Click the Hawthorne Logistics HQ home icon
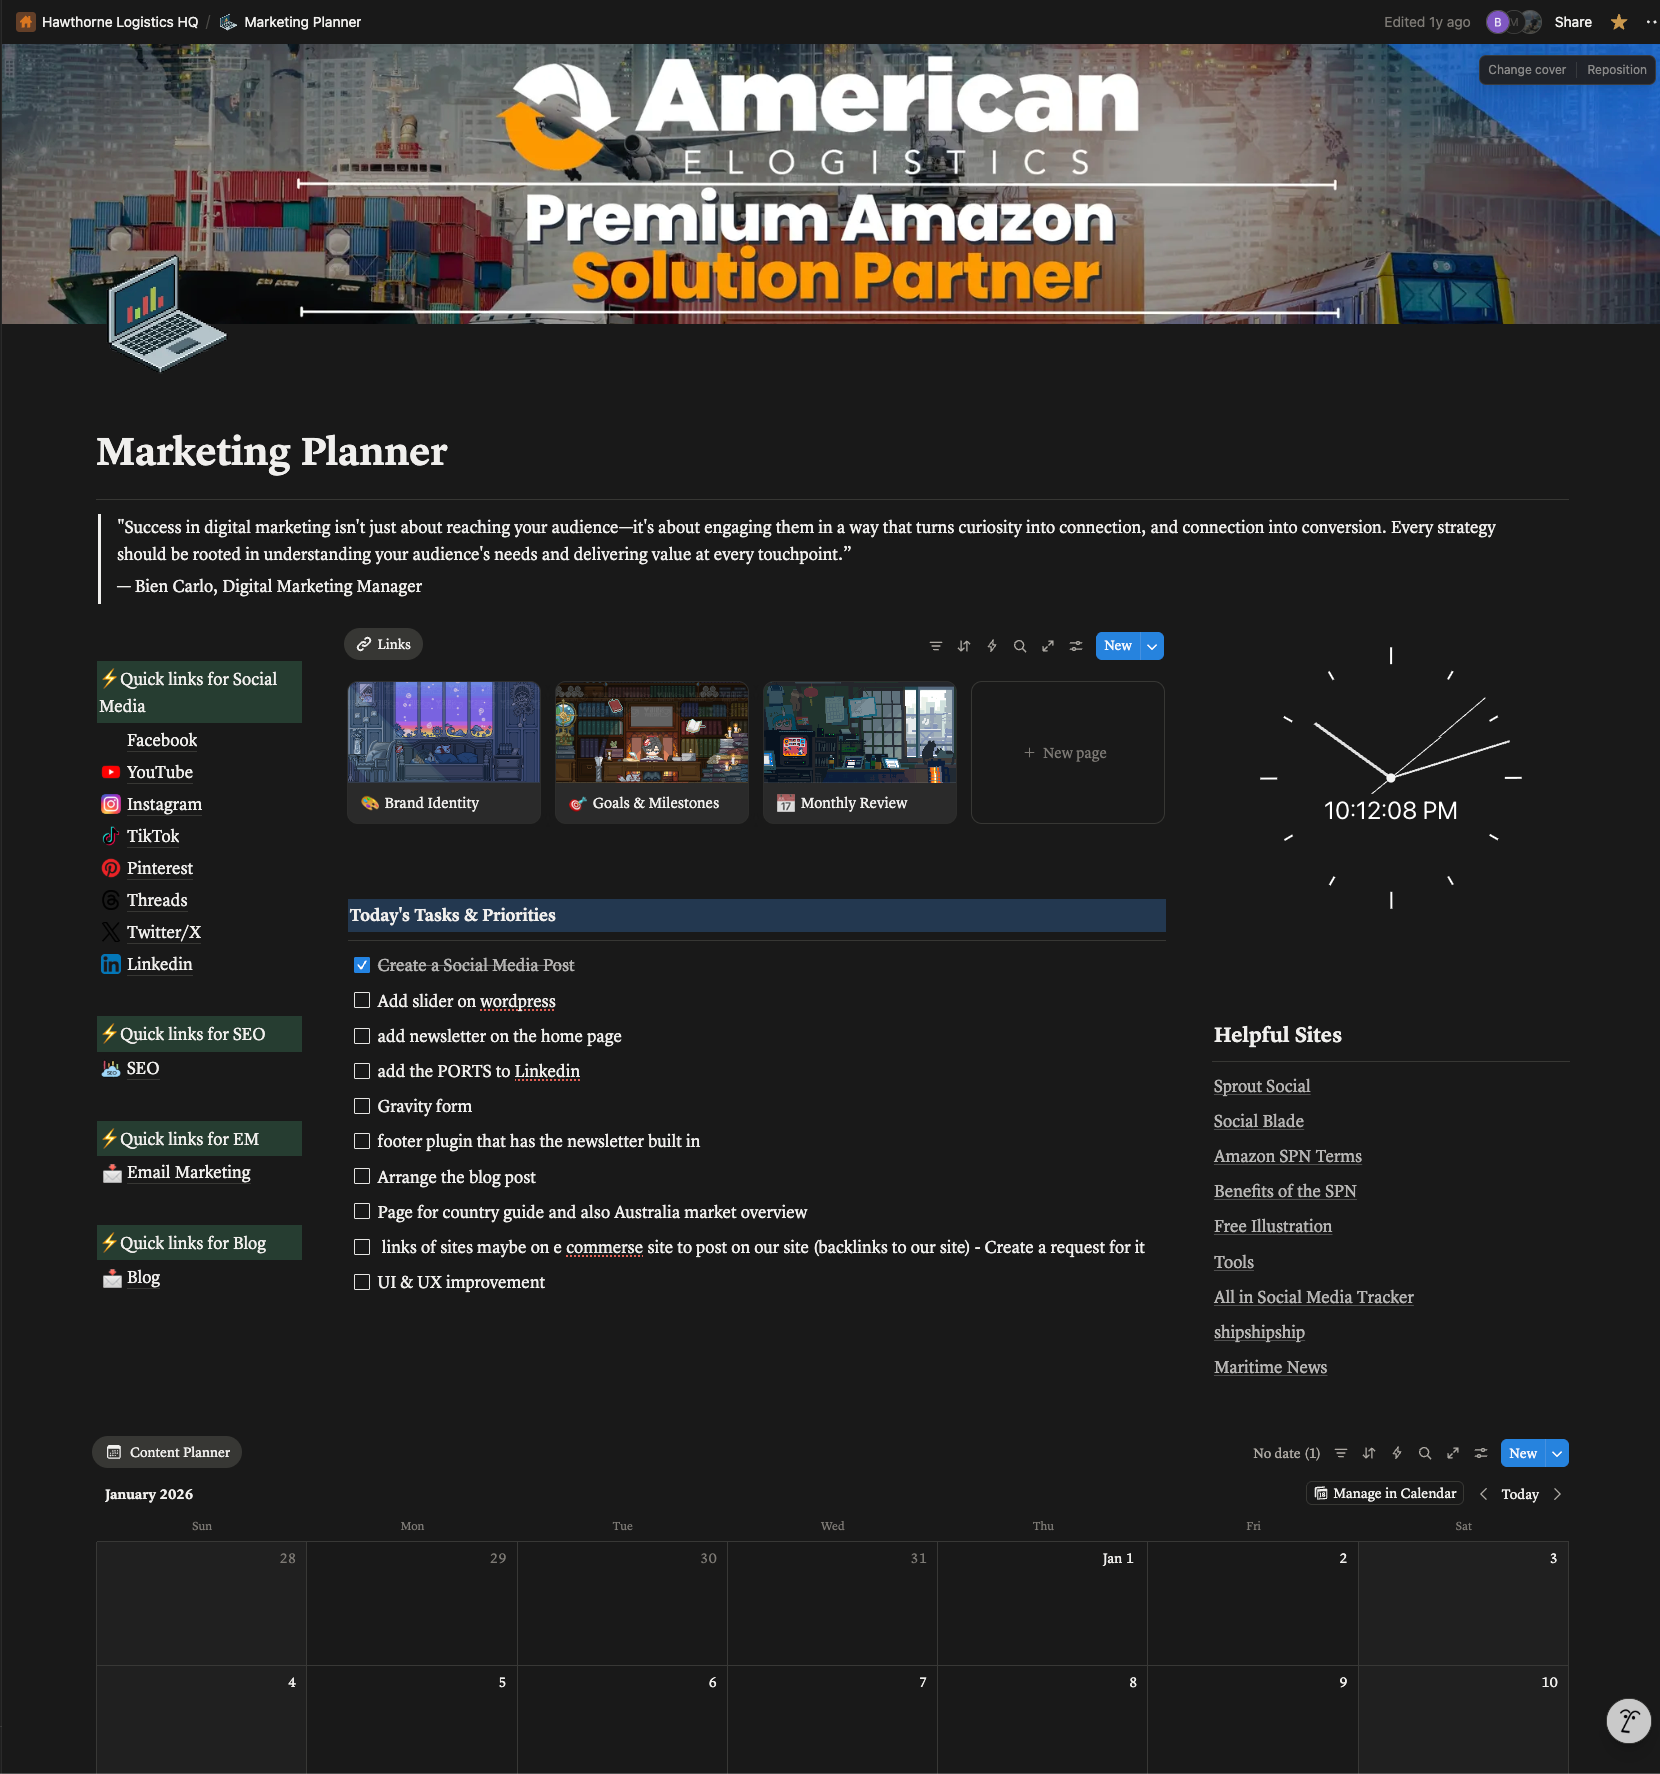 click(26, 22)
